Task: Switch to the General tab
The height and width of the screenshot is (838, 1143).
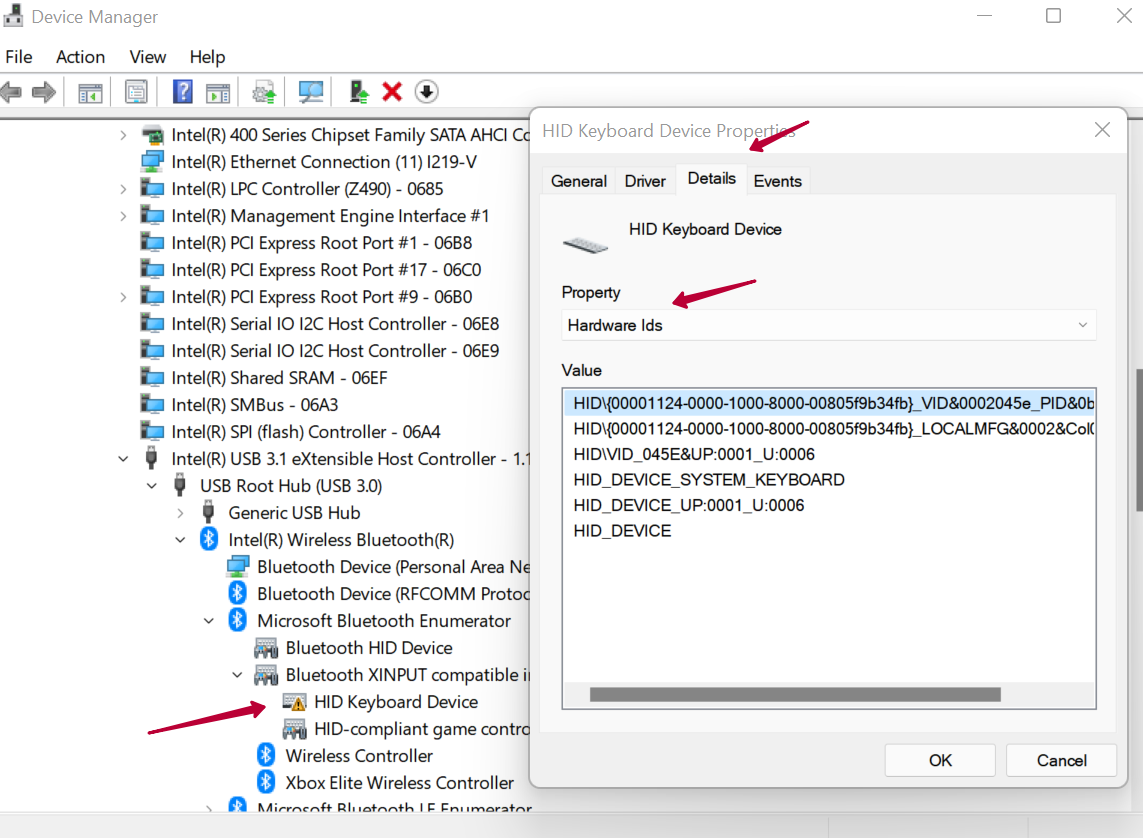Action: click(x=579, y=181)
